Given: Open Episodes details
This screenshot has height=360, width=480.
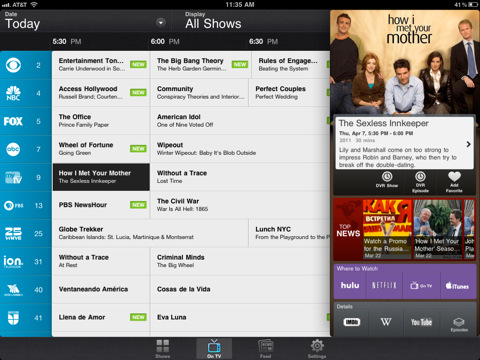Looking at the screenshot, I should pos(459,323).
